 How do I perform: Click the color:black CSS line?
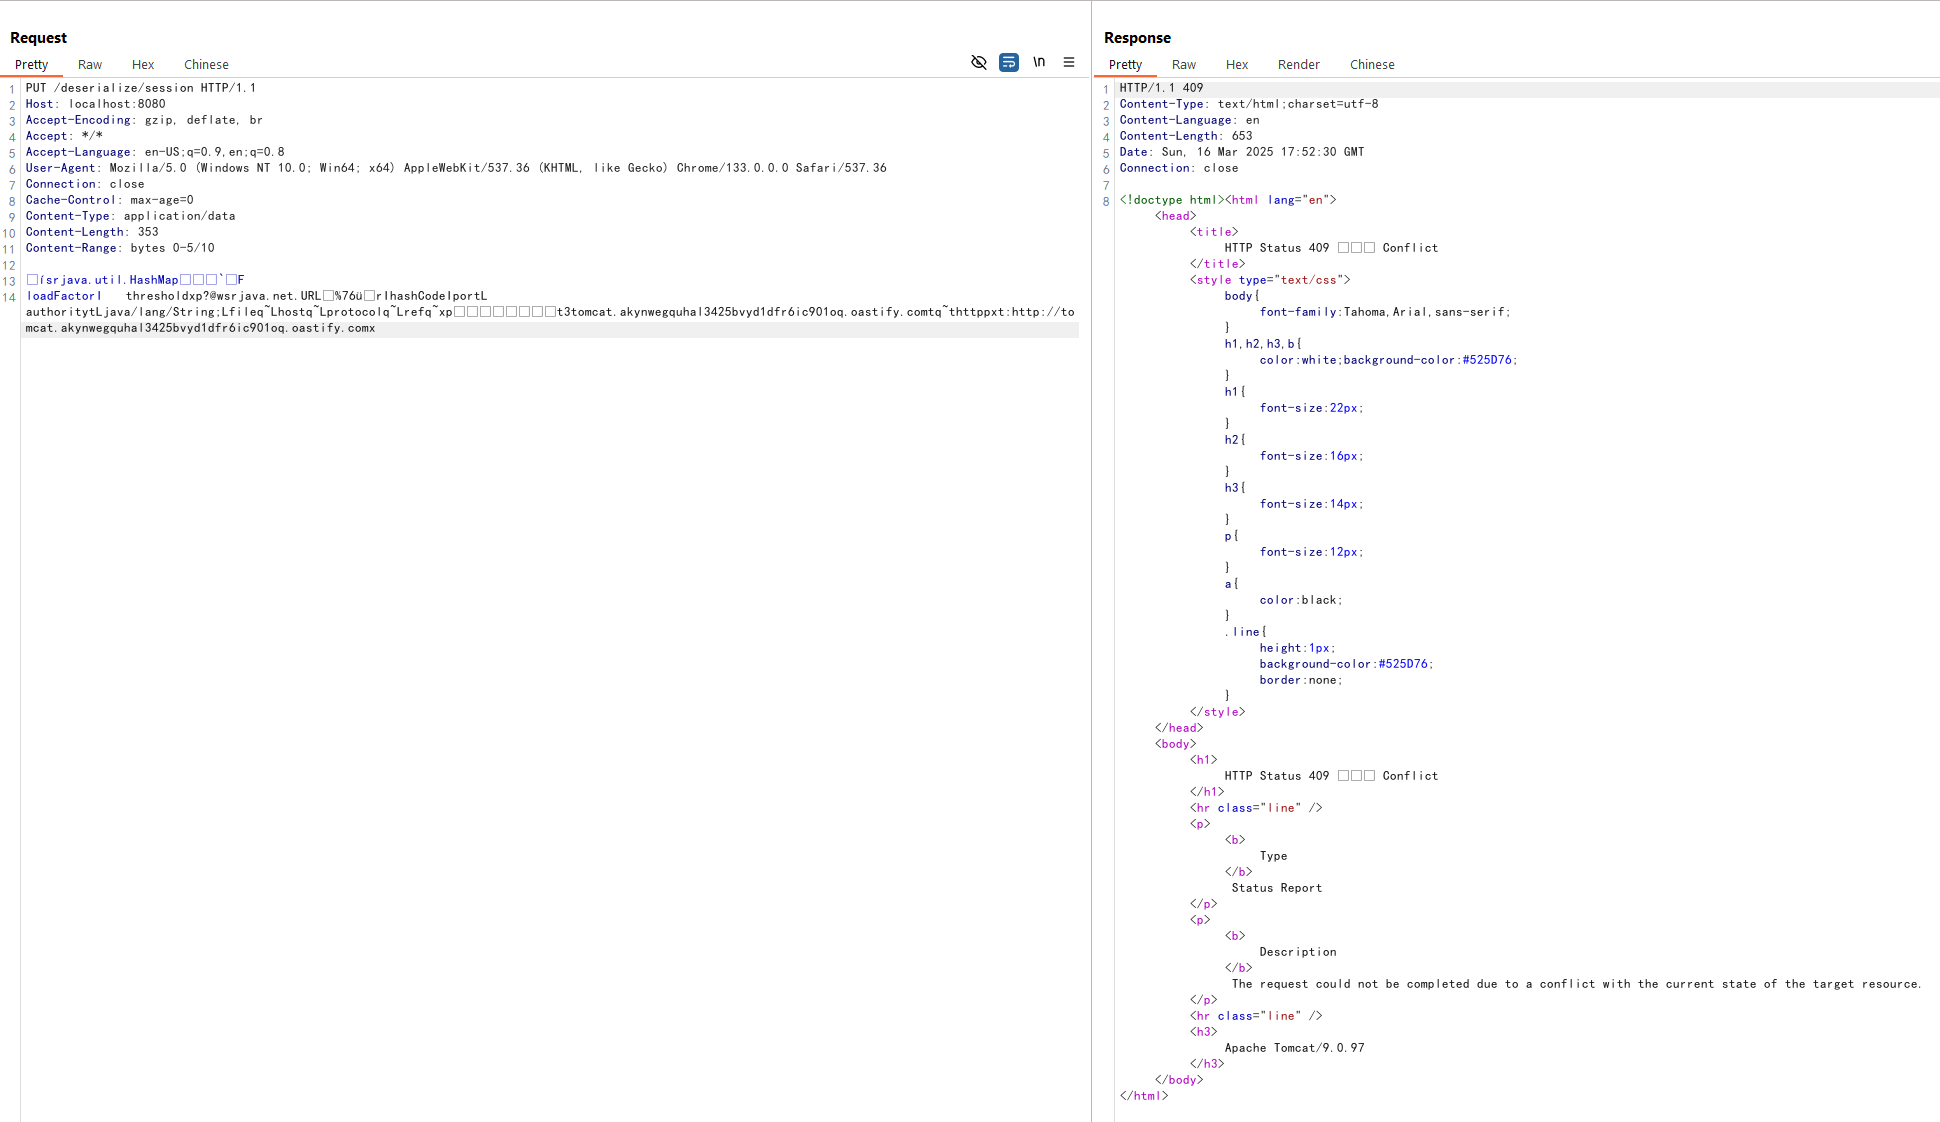1301,600
